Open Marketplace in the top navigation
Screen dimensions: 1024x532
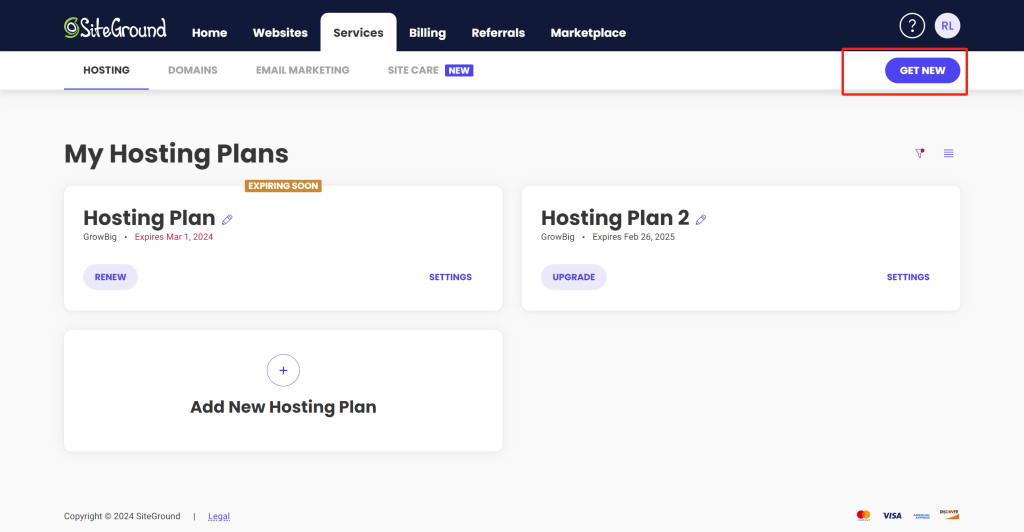(x=588, y=33)
